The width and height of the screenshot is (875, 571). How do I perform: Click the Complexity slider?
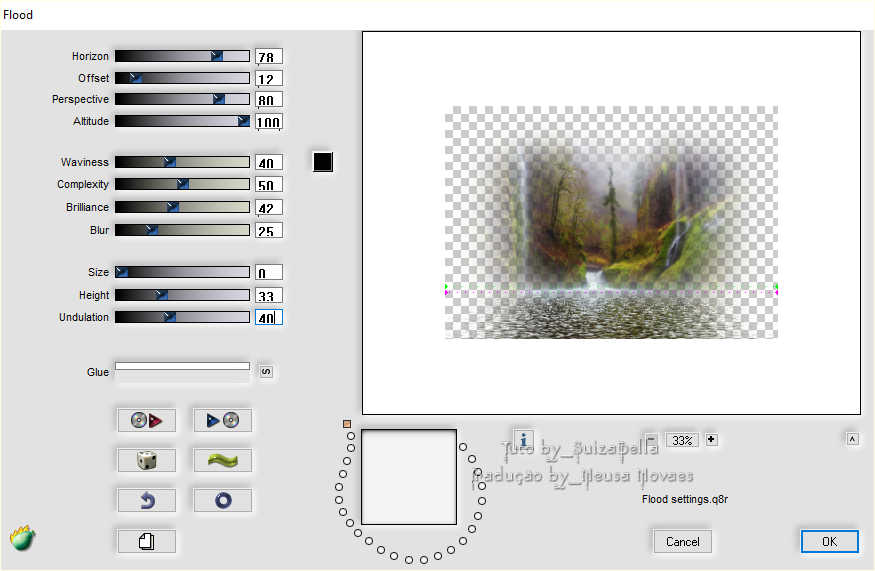tap(182, 184)
